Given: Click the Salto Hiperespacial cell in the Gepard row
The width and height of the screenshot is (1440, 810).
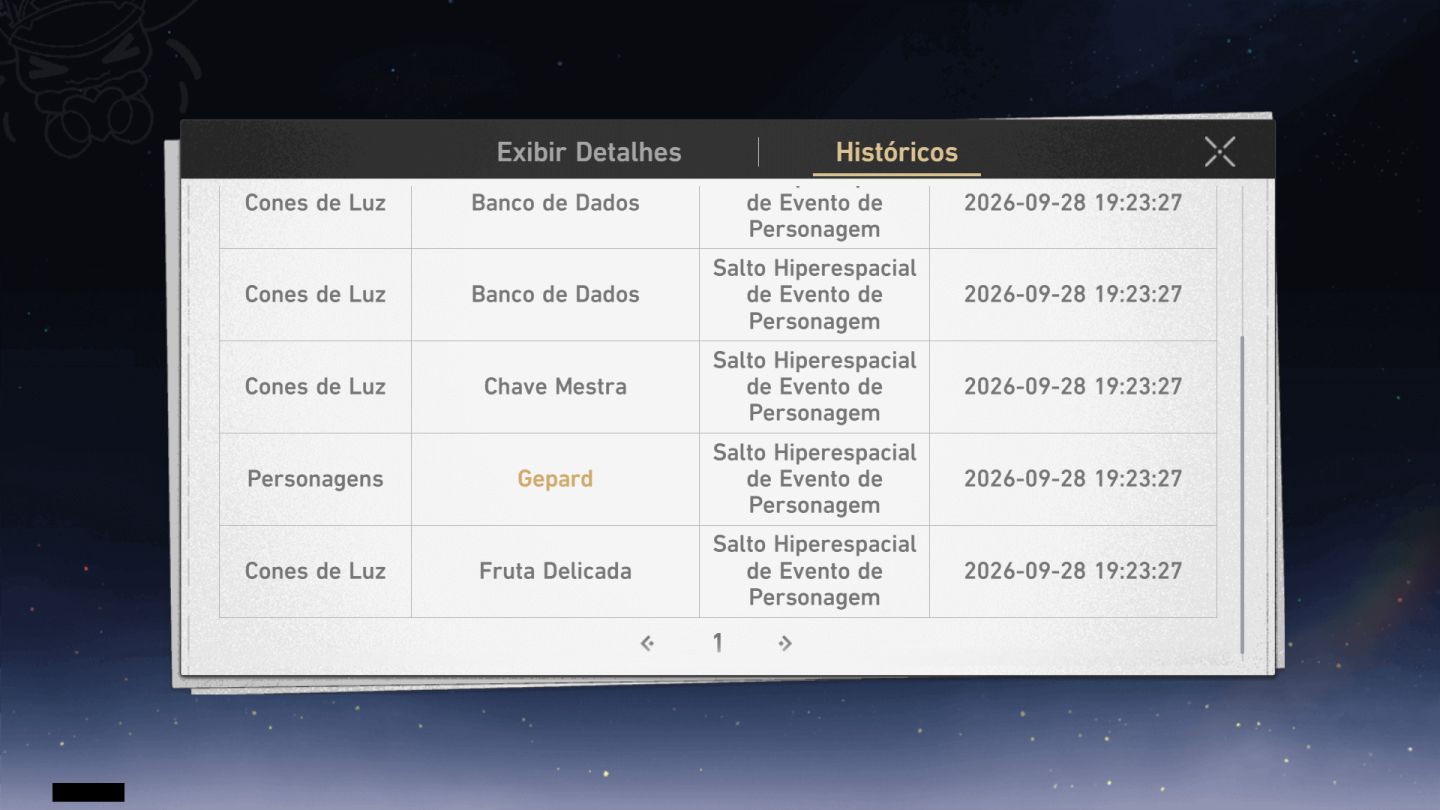Looking at the screenshot, I should pos(814,479).
